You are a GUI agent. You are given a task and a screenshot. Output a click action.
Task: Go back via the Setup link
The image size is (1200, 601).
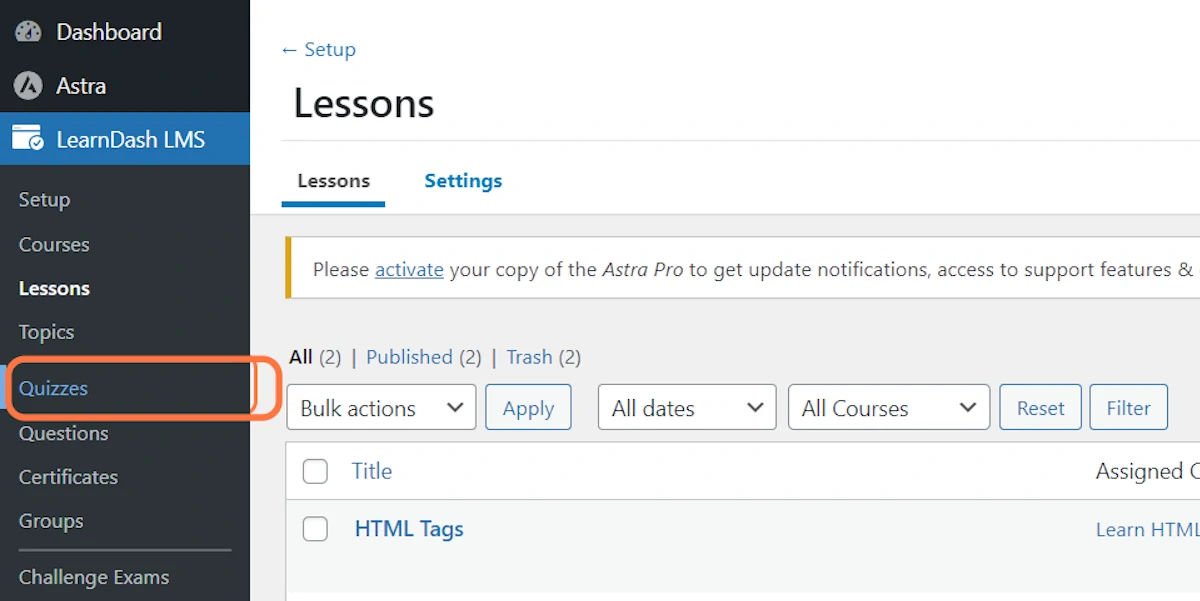pos(318,49)
